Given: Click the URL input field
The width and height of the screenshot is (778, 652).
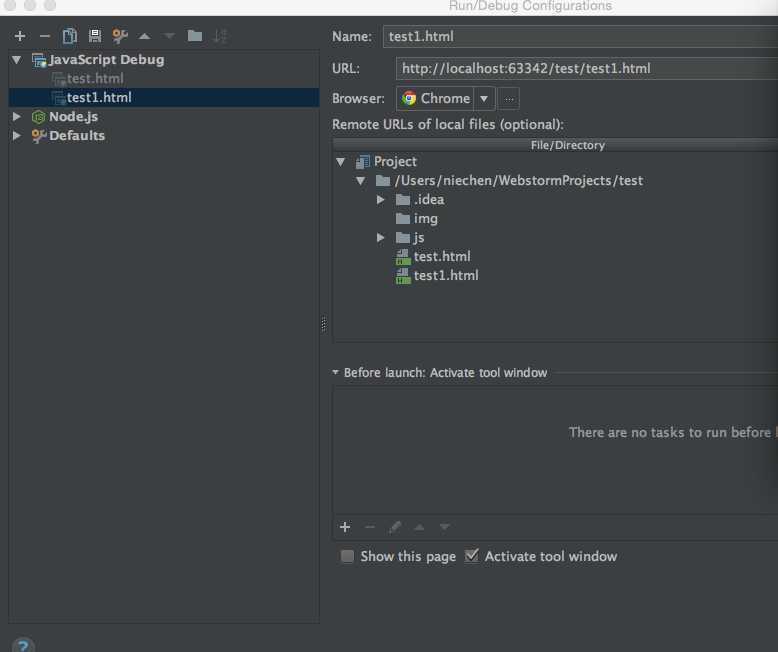Looking at the screenshot, I should 586,68.
